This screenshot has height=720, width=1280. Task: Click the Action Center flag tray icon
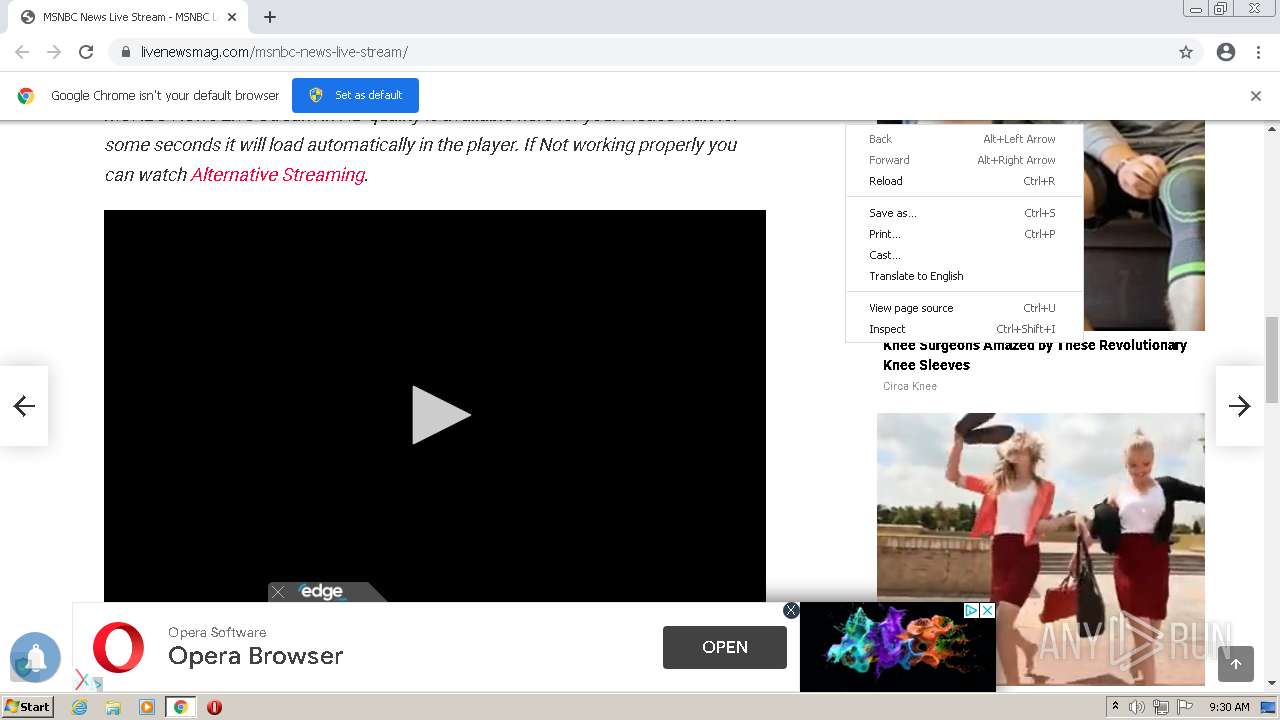1185,707
